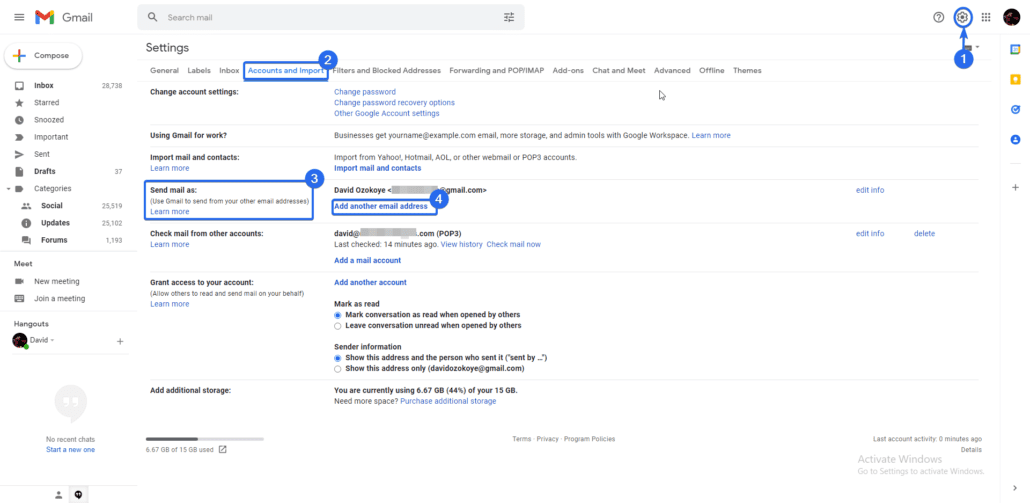Get add-ons with the plus icon
1030x503 pixels.
click(x=1016, y=187)
